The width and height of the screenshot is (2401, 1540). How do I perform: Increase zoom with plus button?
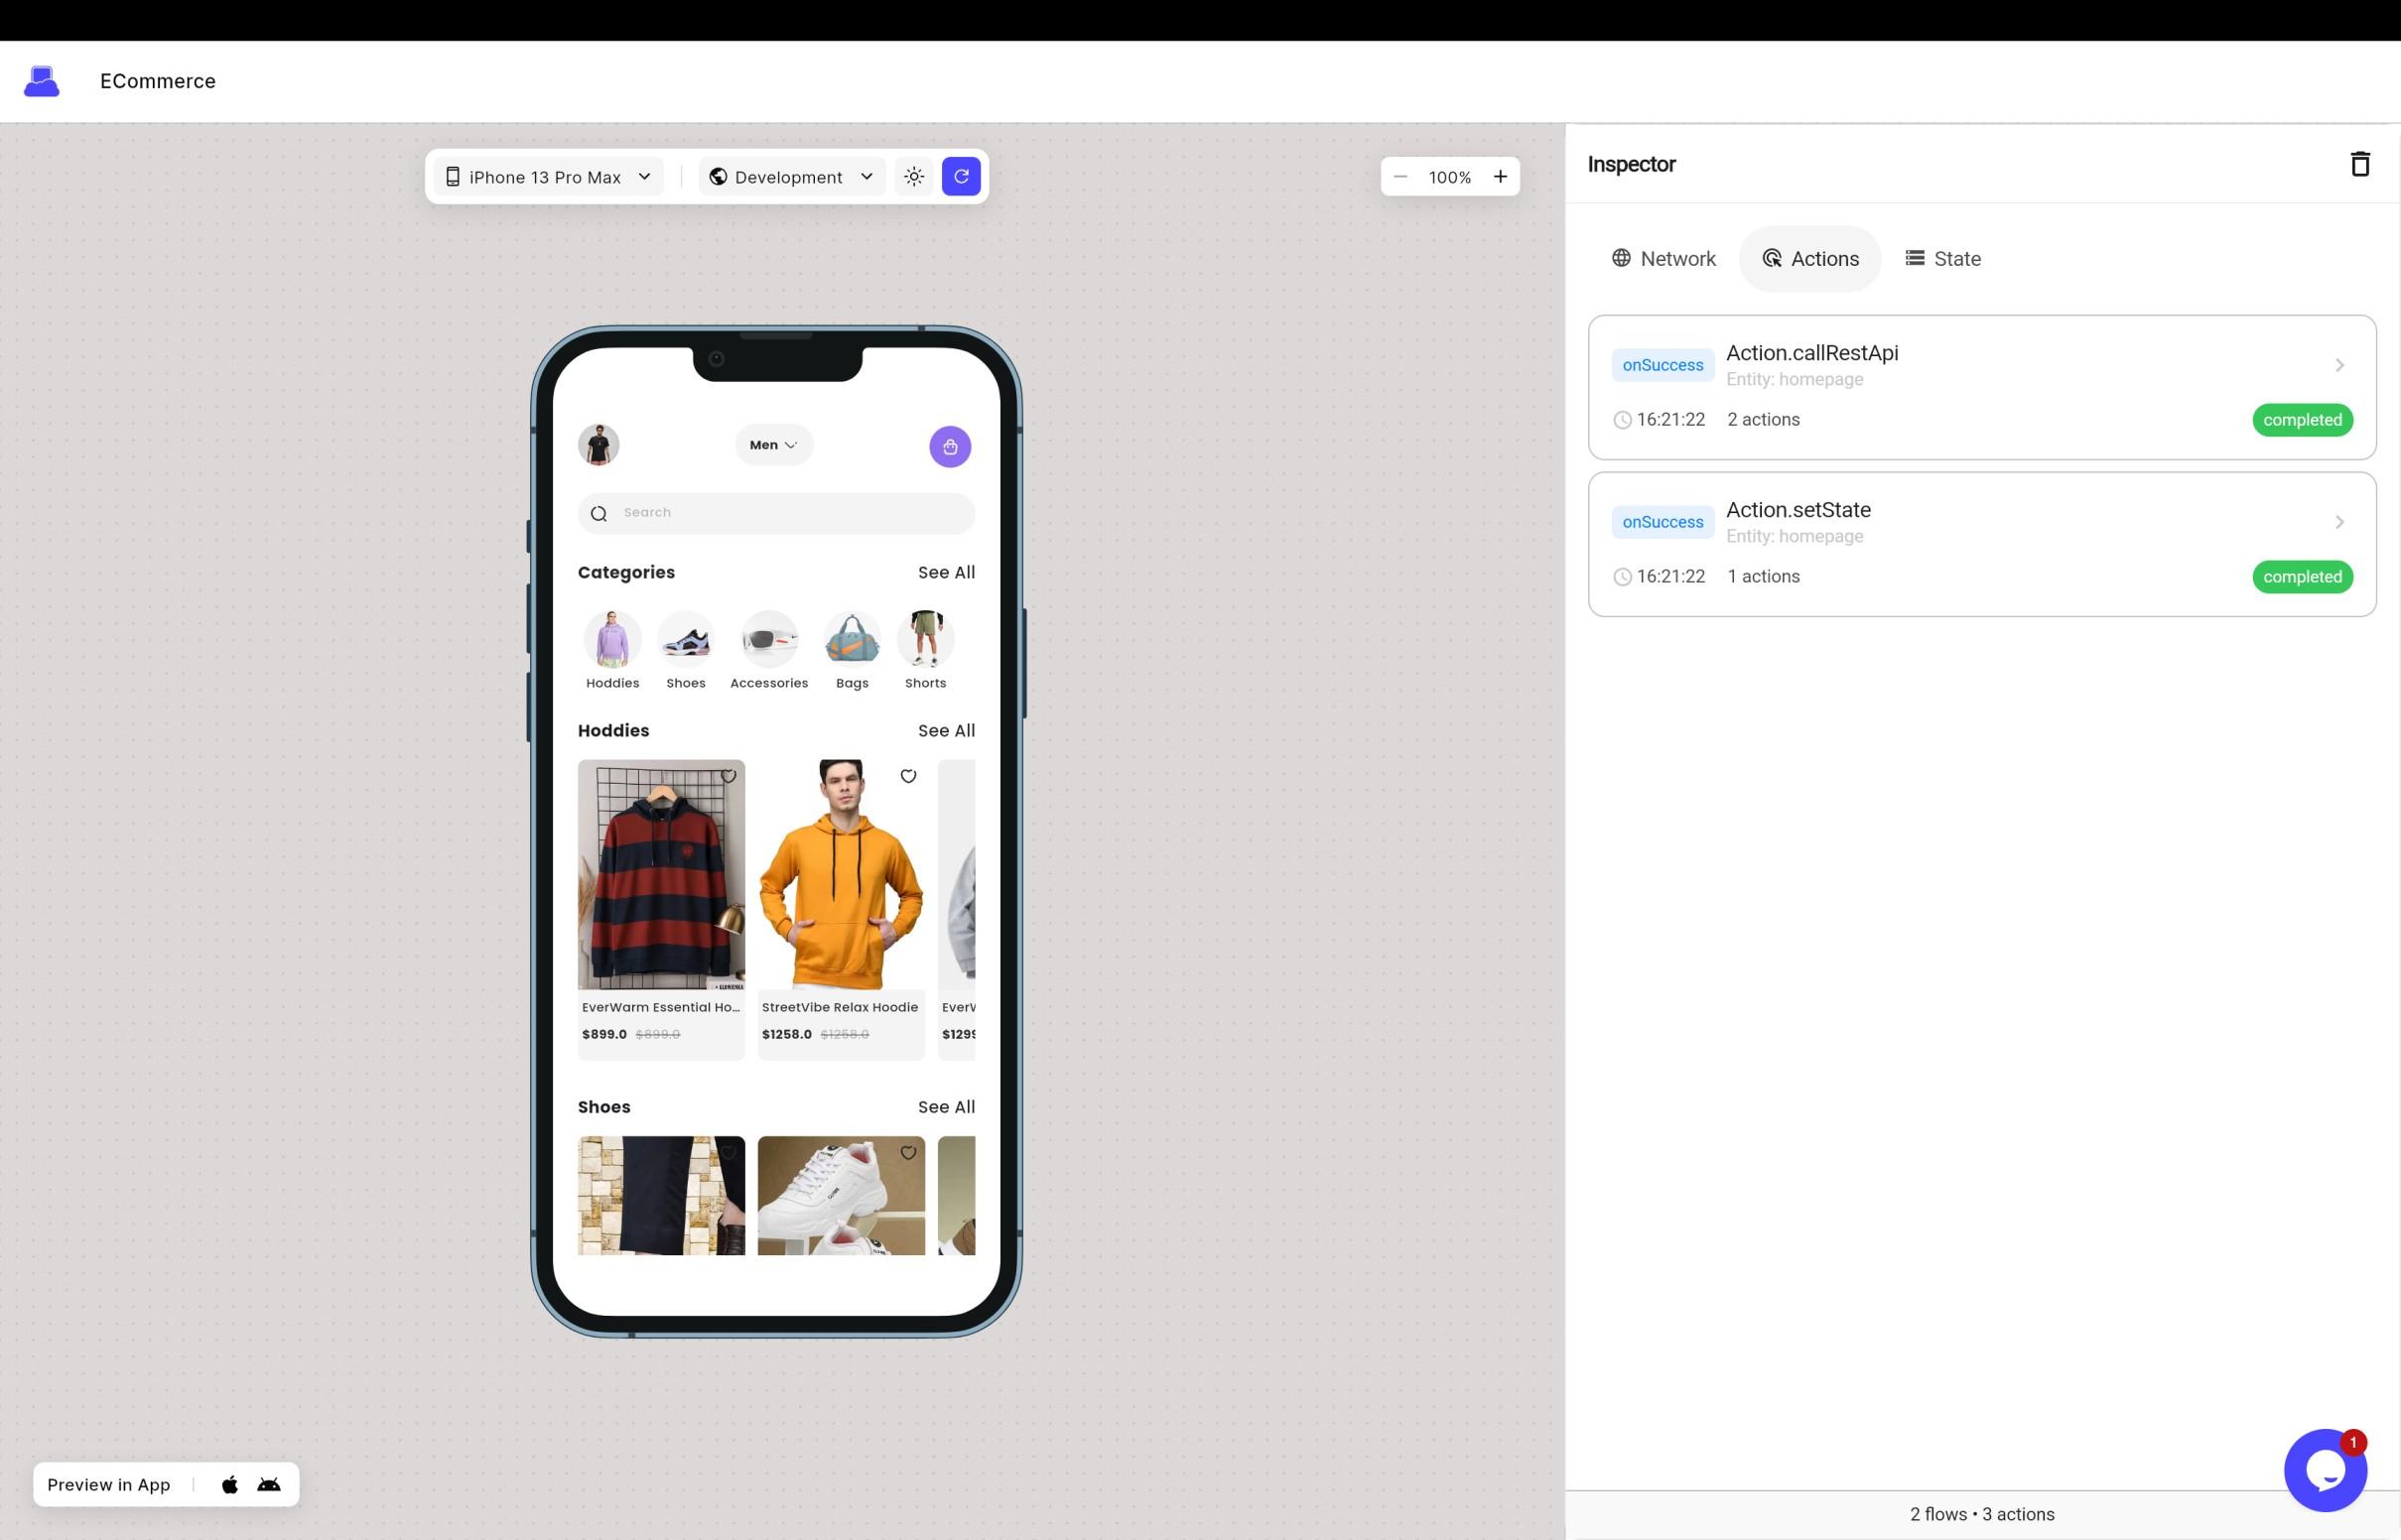[1499, 177]
